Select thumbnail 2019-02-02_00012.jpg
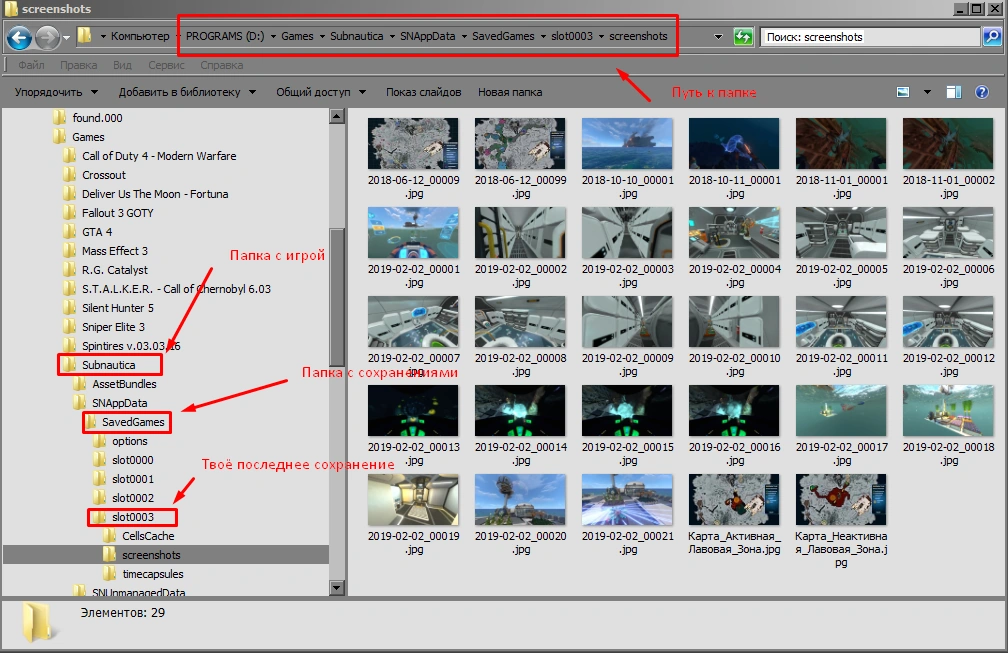Image resolution: width=1008 pixels, height=653 pixels. [948, 322]
